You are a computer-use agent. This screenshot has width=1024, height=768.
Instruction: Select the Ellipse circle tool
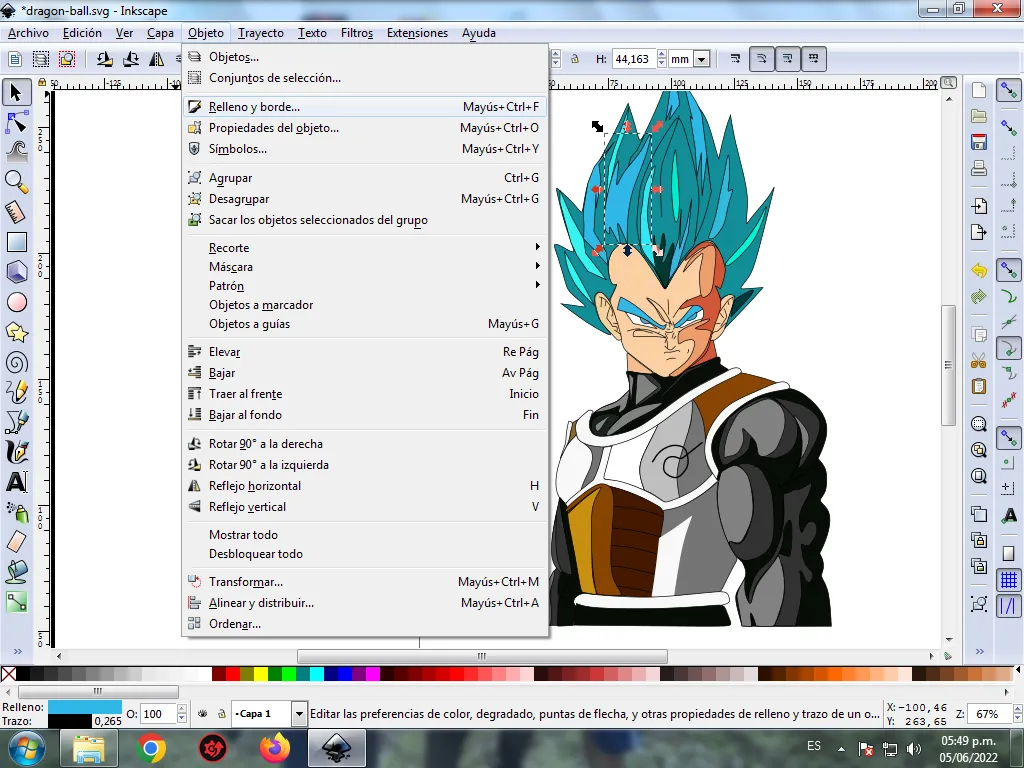pyautogui.click(x=16, y=302)
